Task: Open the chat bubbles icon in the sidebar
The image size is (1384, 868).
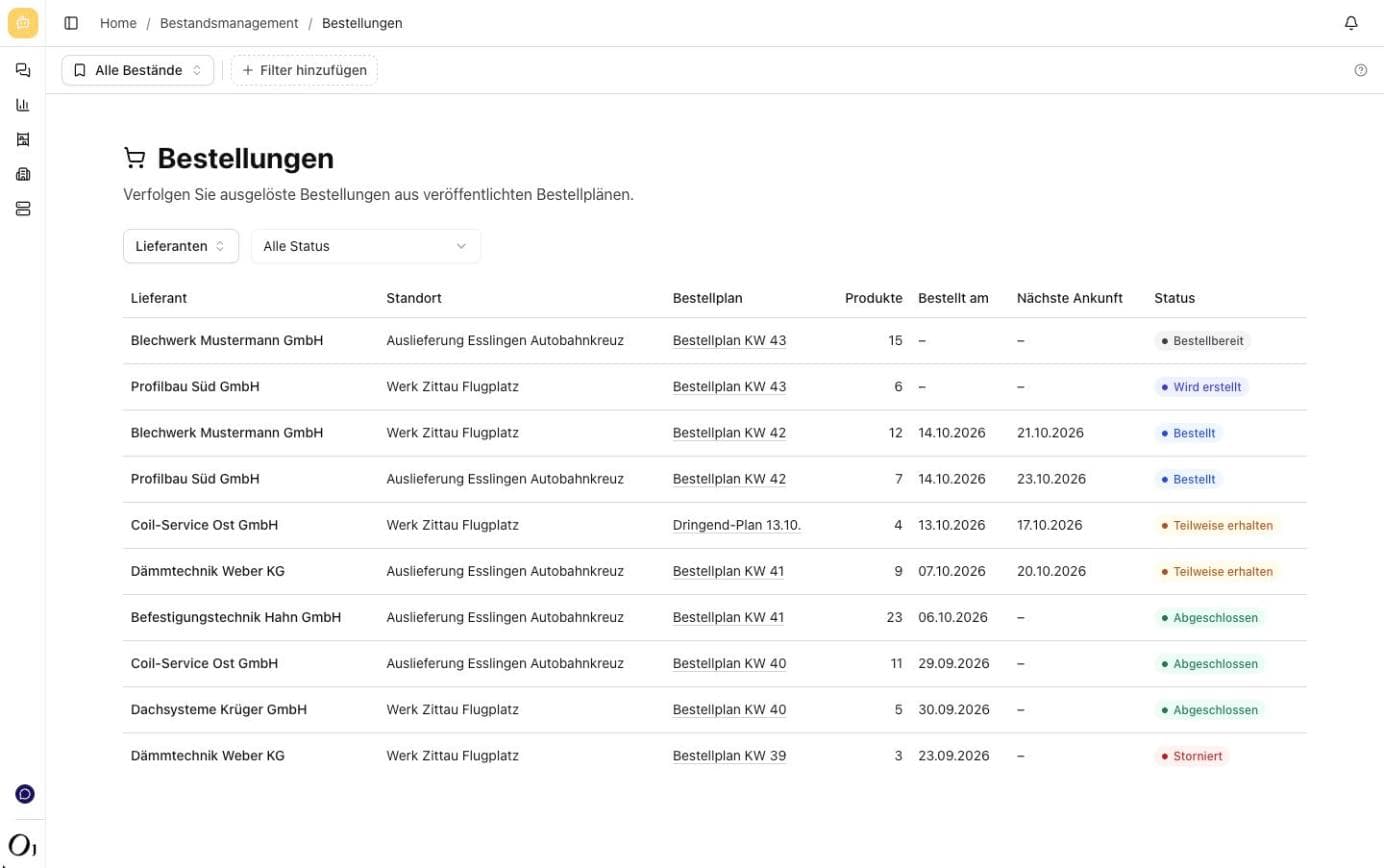Action: pos(23,70)
